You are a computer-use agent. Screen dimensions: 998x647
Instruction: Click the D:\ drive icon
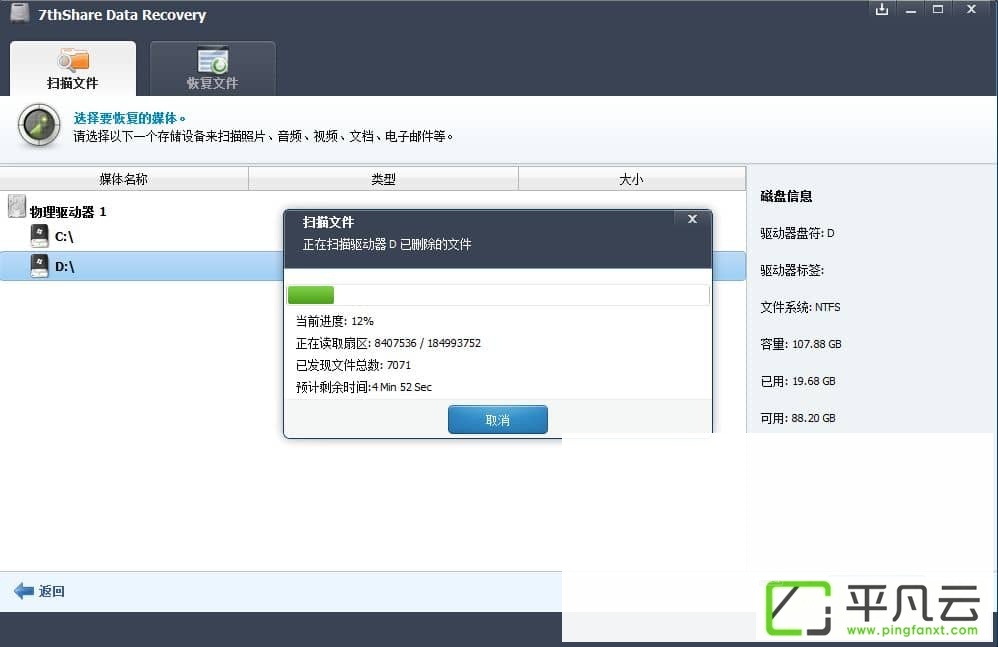[x=39, y=266]
